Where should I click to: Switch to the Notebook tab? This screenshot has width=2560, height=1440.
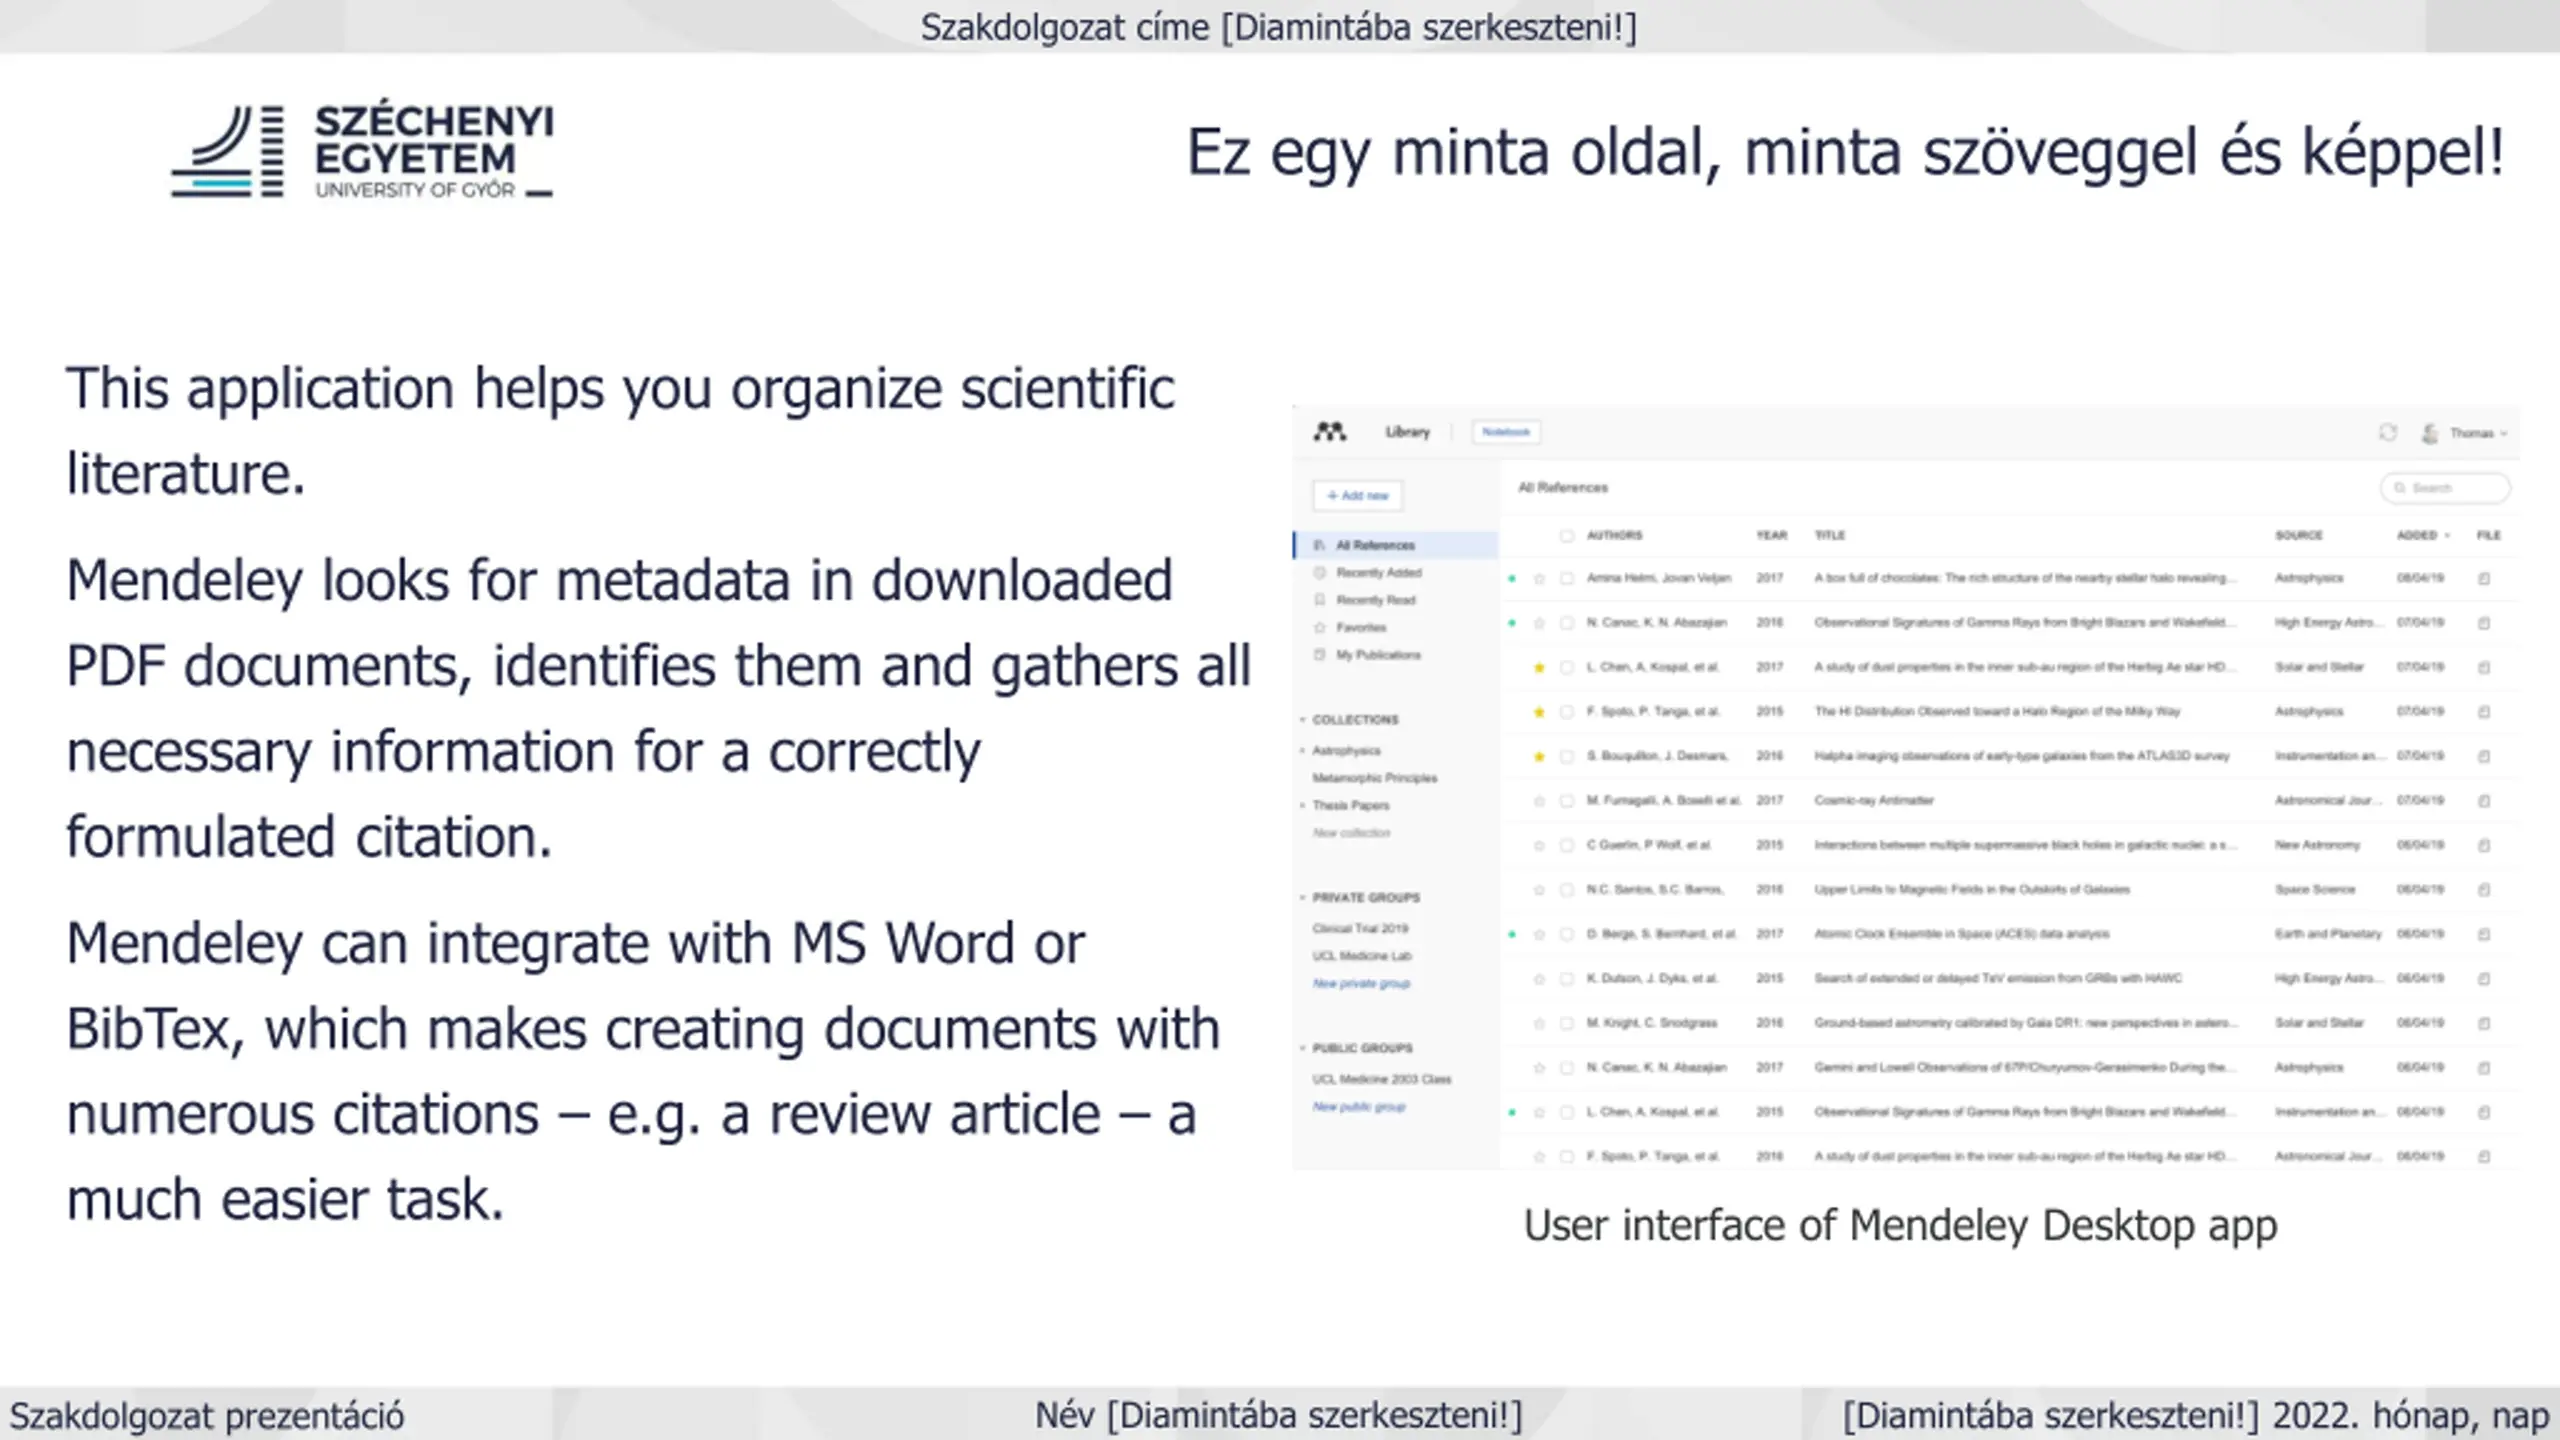[x=1506, y=432]
